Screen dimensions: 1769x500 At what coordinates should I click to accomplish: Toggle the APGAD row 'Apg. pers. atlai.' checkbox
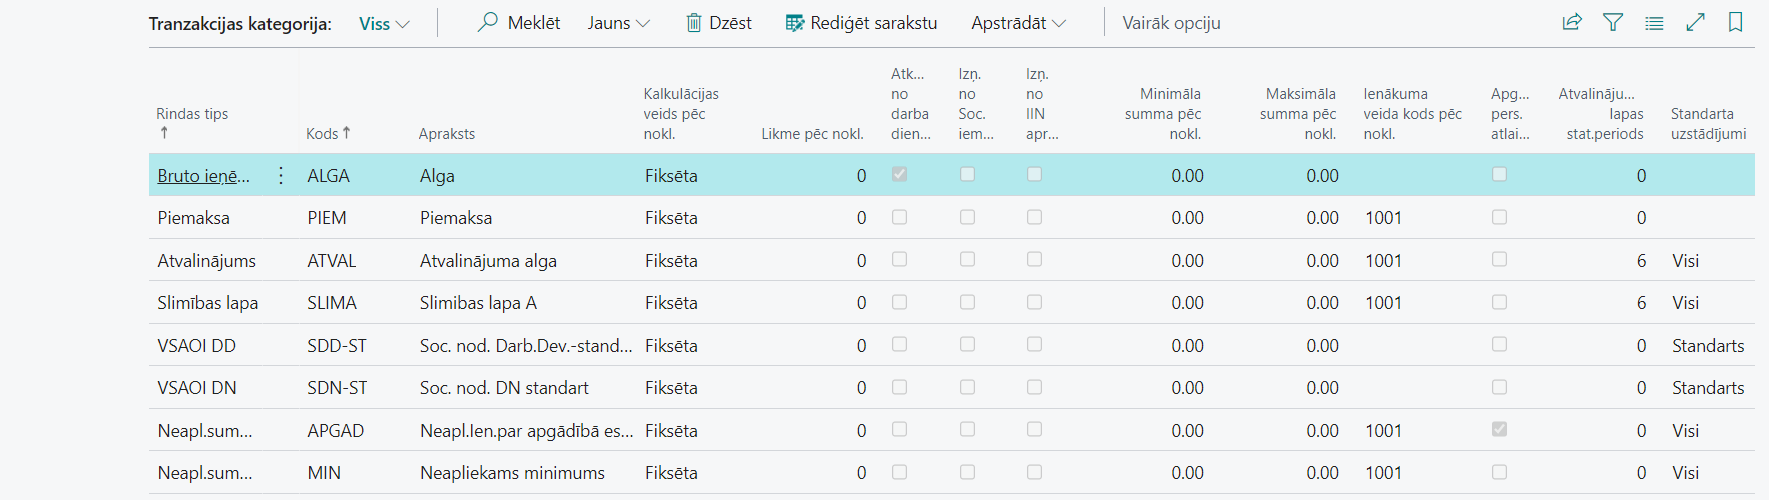[1499, 429]
